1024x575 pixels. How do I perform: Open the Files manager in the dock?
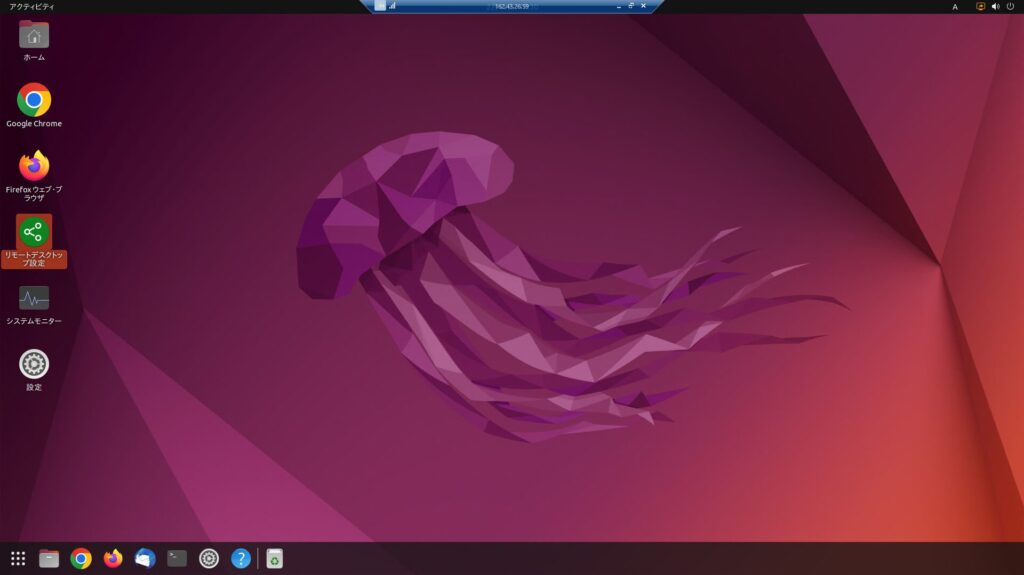pyautogui.click(x=49, y=559)
